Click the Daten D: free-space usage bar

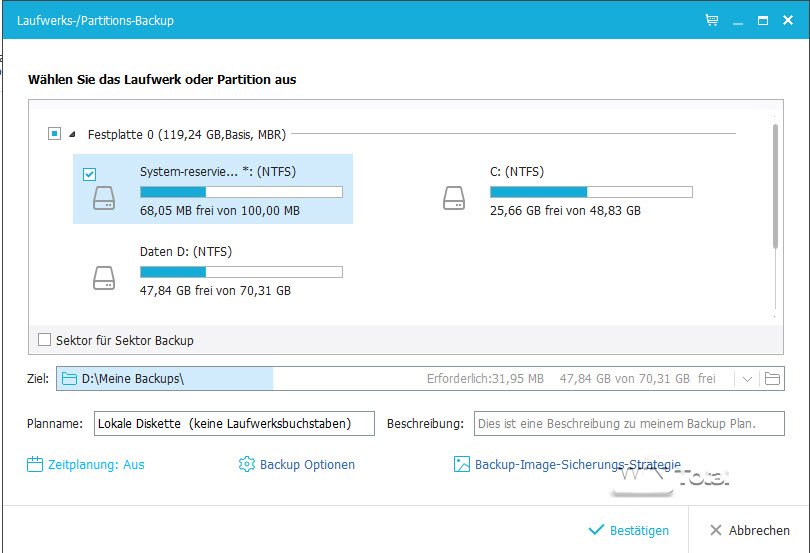tap(241, 271)
